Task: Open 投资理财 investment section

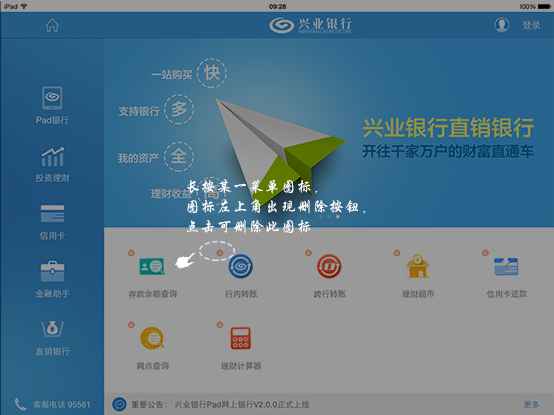Action: pyautogui.click(x=52, y=165)
